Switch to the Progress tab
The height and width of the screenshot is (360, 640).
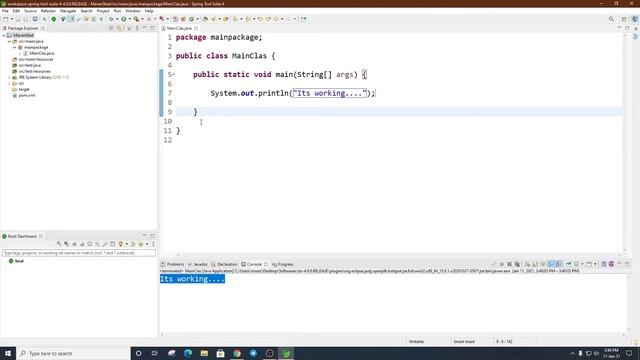click(x=283, y=264)
